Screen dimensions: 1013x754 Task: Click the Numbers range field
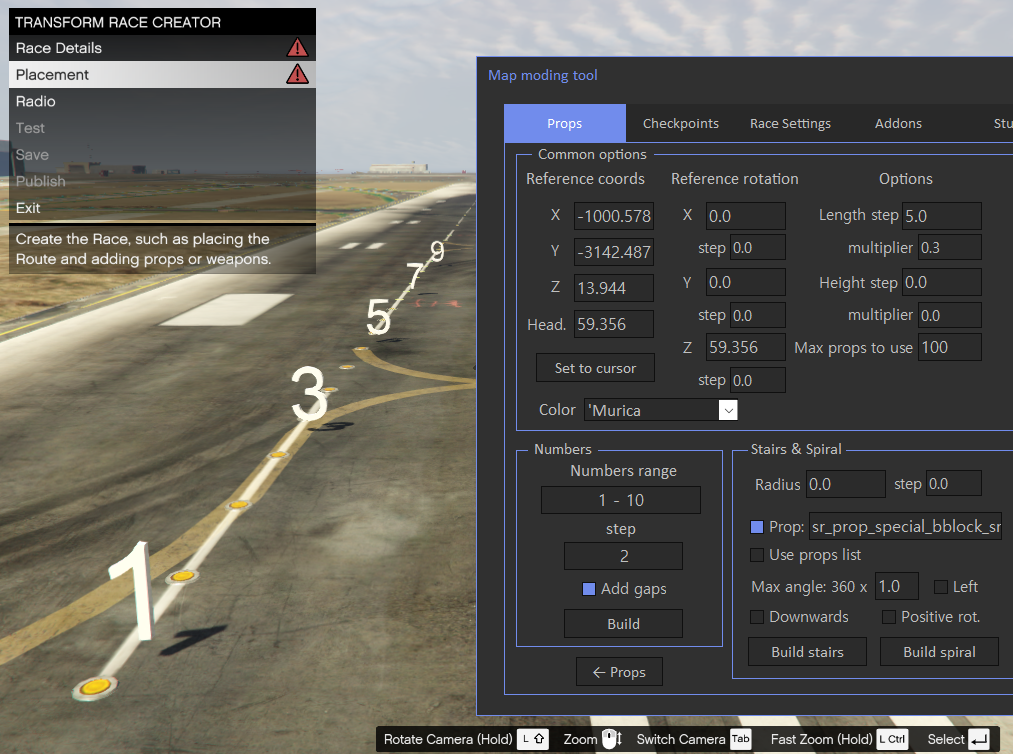pos(621,500)
